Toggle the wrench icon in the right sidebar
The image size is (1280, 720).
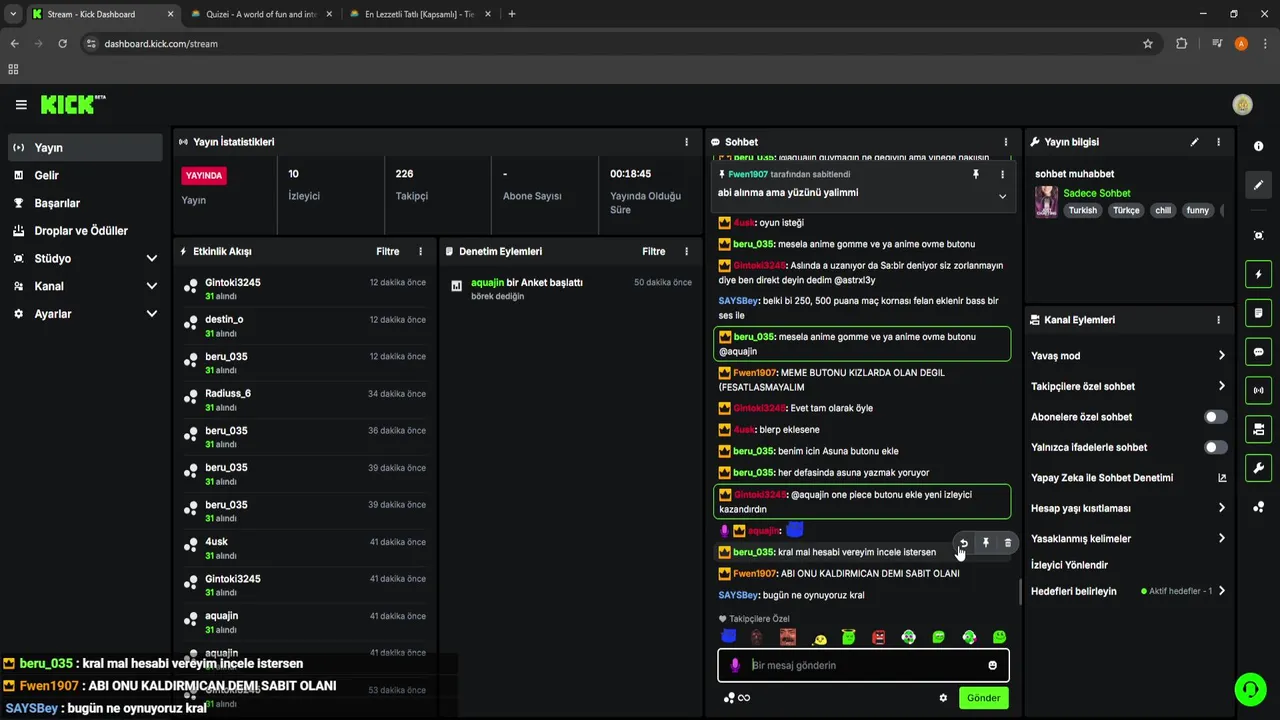coord(1258,468)
